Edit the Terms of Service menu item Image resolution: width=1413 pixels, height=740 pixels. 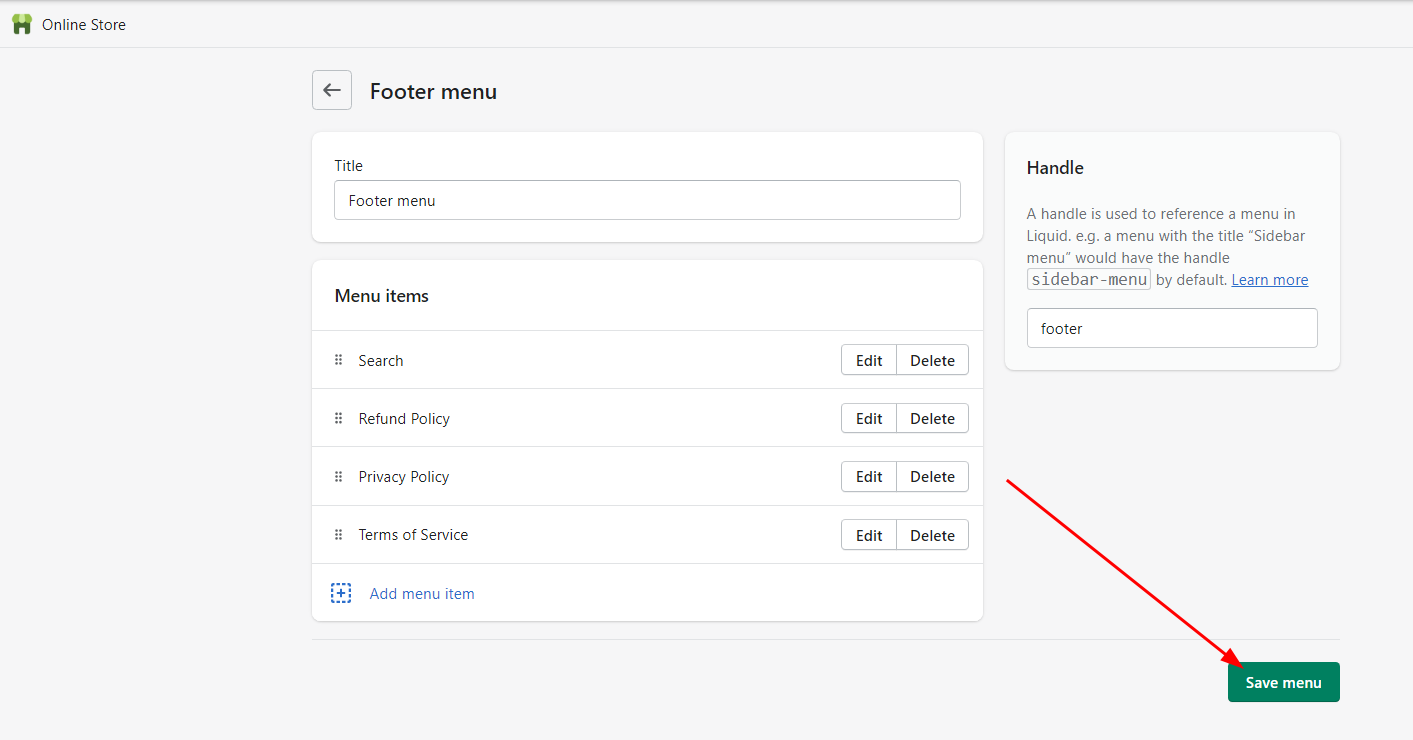pyautogui.click(x=868, y=534)
